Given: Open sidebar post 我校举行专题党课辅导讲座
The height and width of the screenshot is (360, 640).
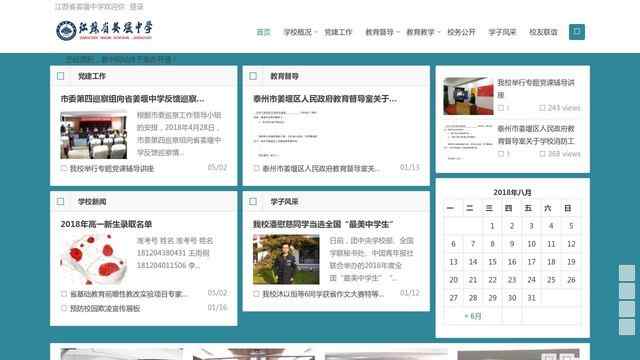Looking at the screenshot, I should 536,89.
